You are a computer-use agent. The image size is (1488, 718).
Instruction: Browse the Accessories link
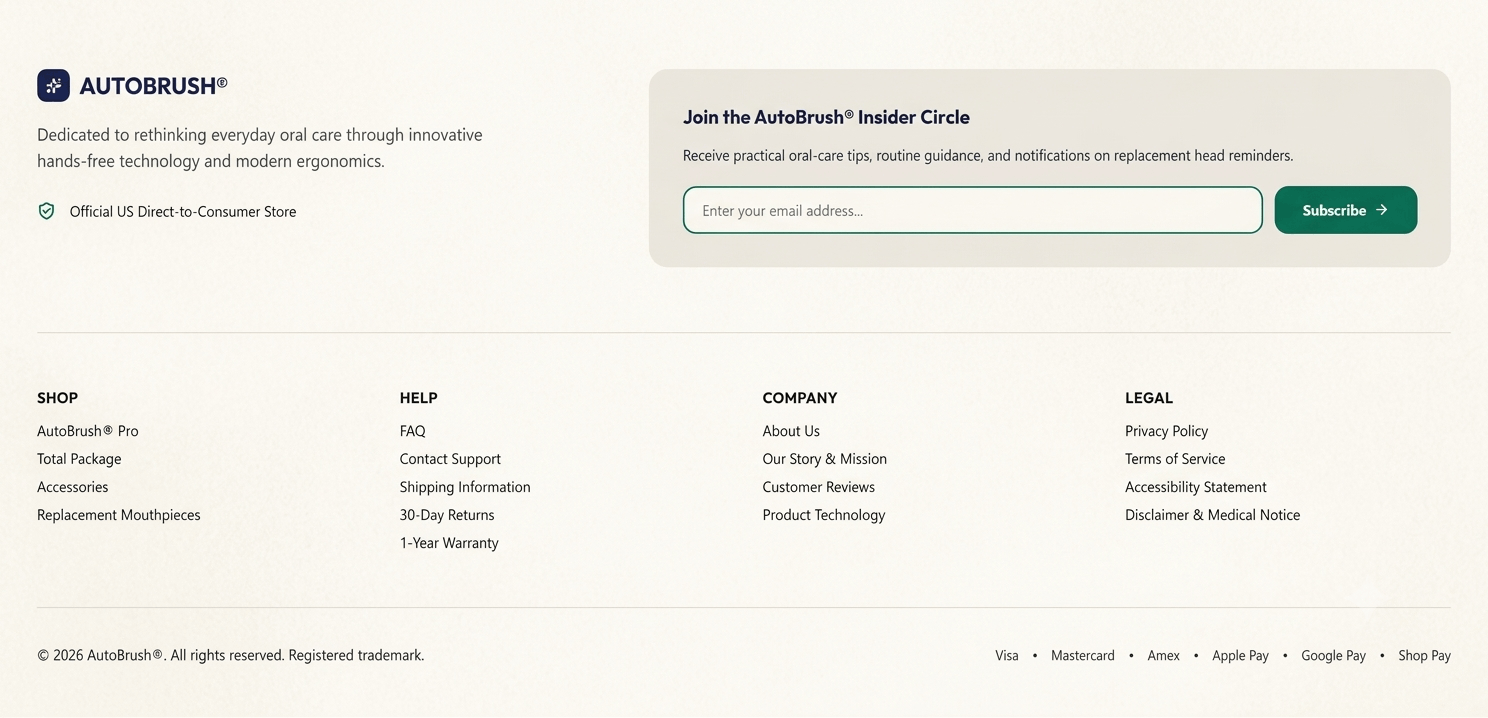click(x=73, y=487)
